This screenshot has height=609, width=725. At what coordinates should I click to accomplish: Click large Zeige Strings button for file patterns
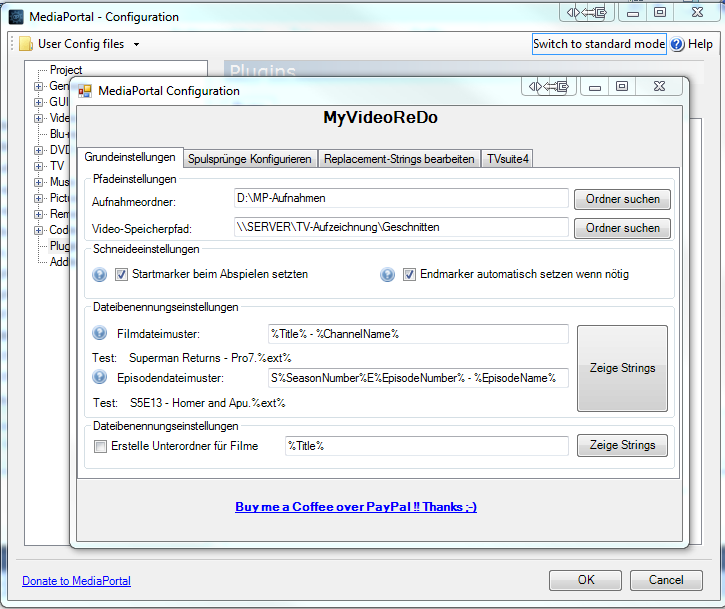click(x=622, y=368)
